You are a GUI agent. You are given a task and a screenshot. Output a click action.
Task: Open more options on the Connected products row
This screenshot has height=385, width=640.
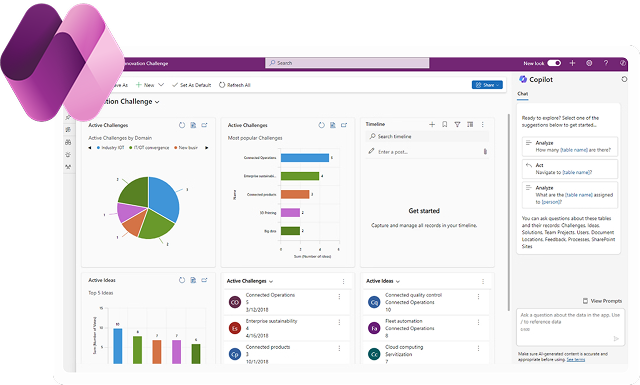[339, 348]
